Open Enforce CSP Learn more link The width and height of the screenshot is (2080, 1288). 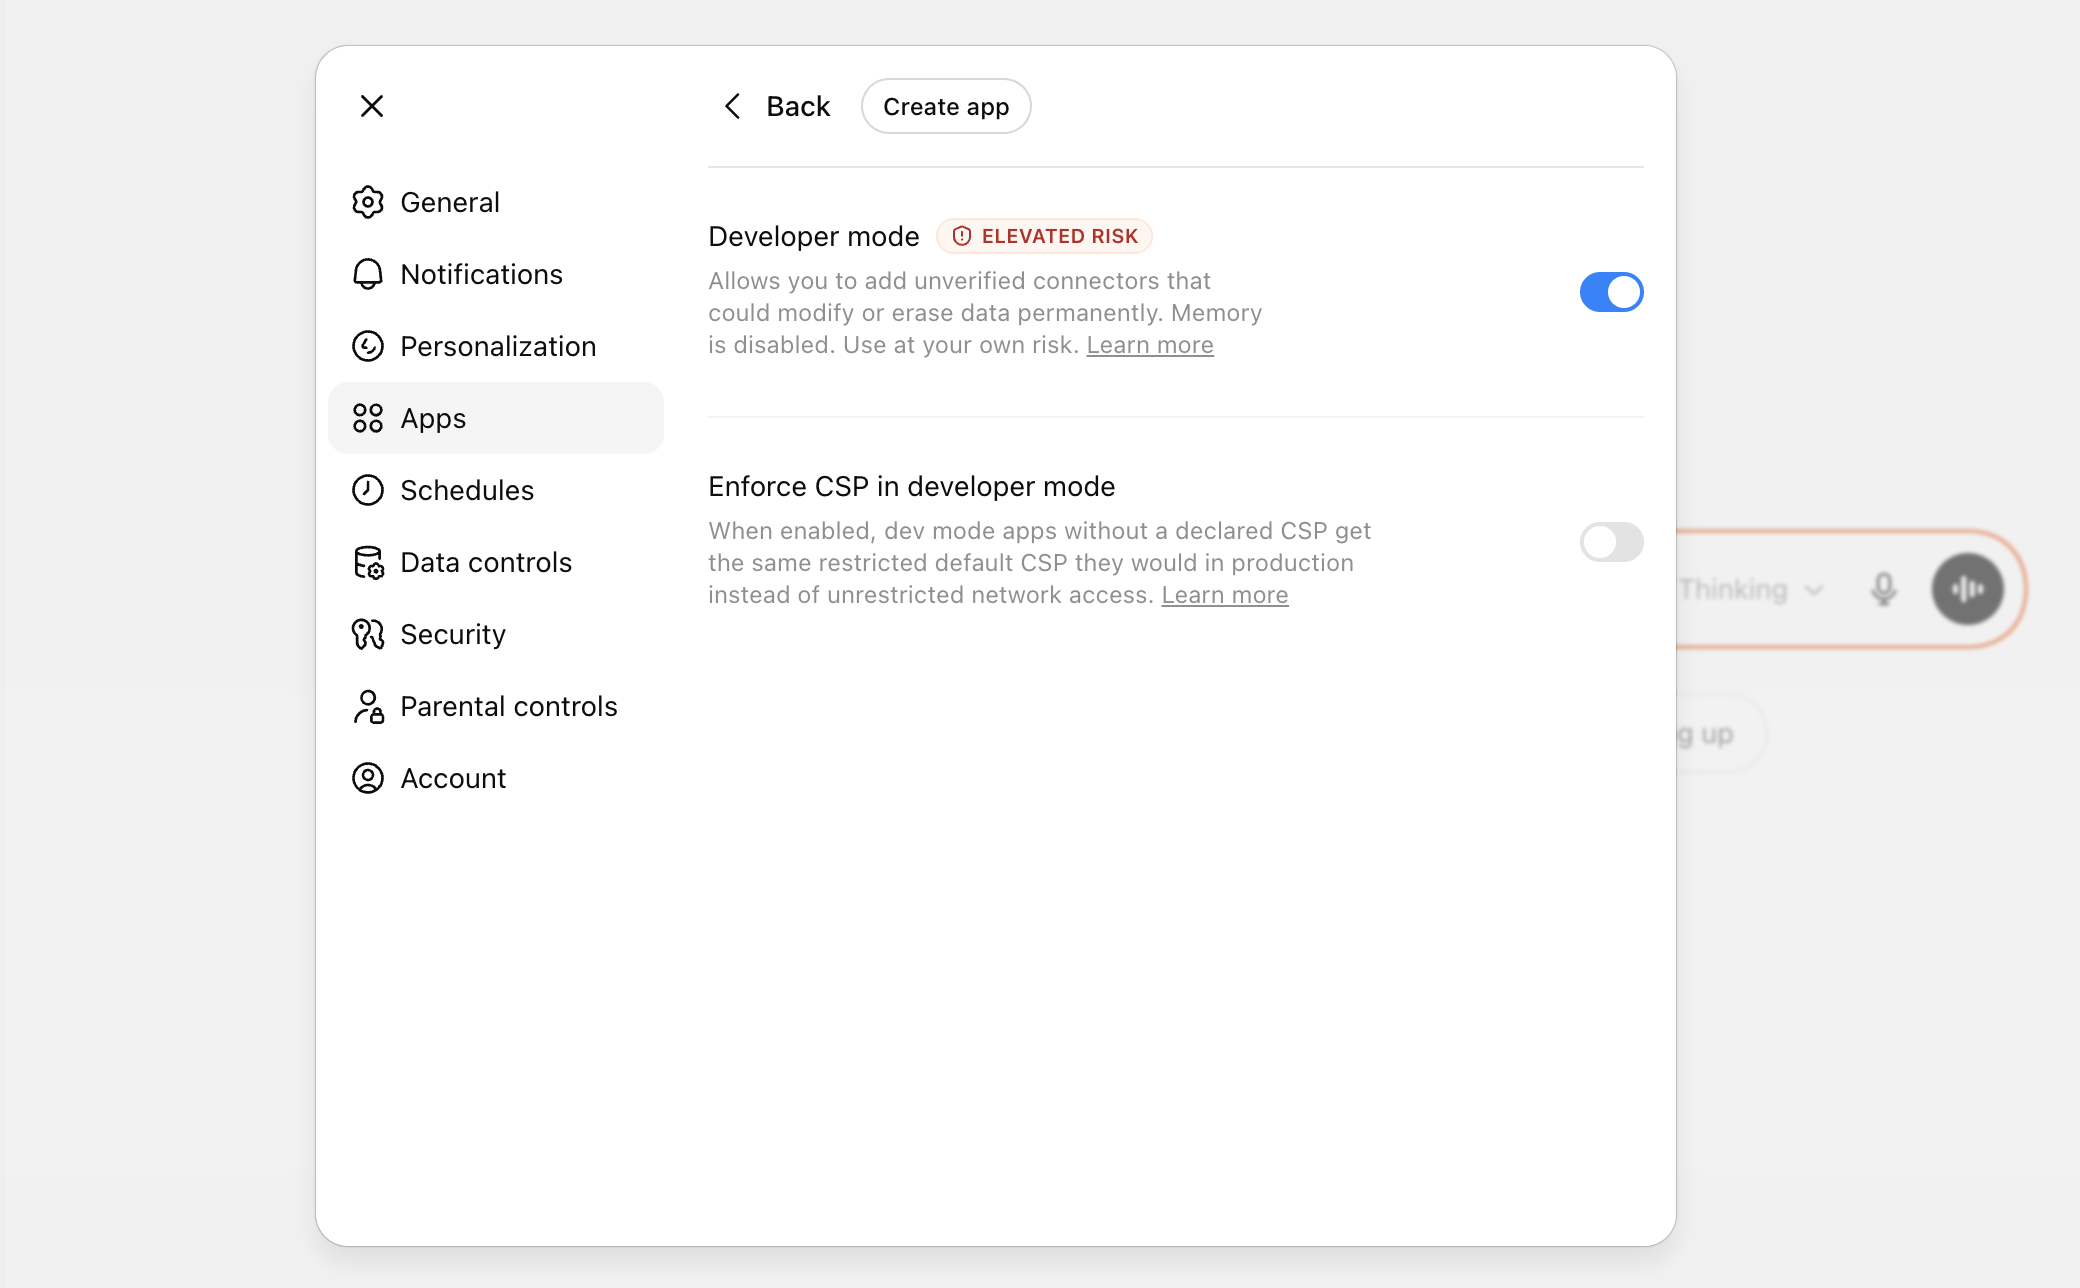(1225, 595)
